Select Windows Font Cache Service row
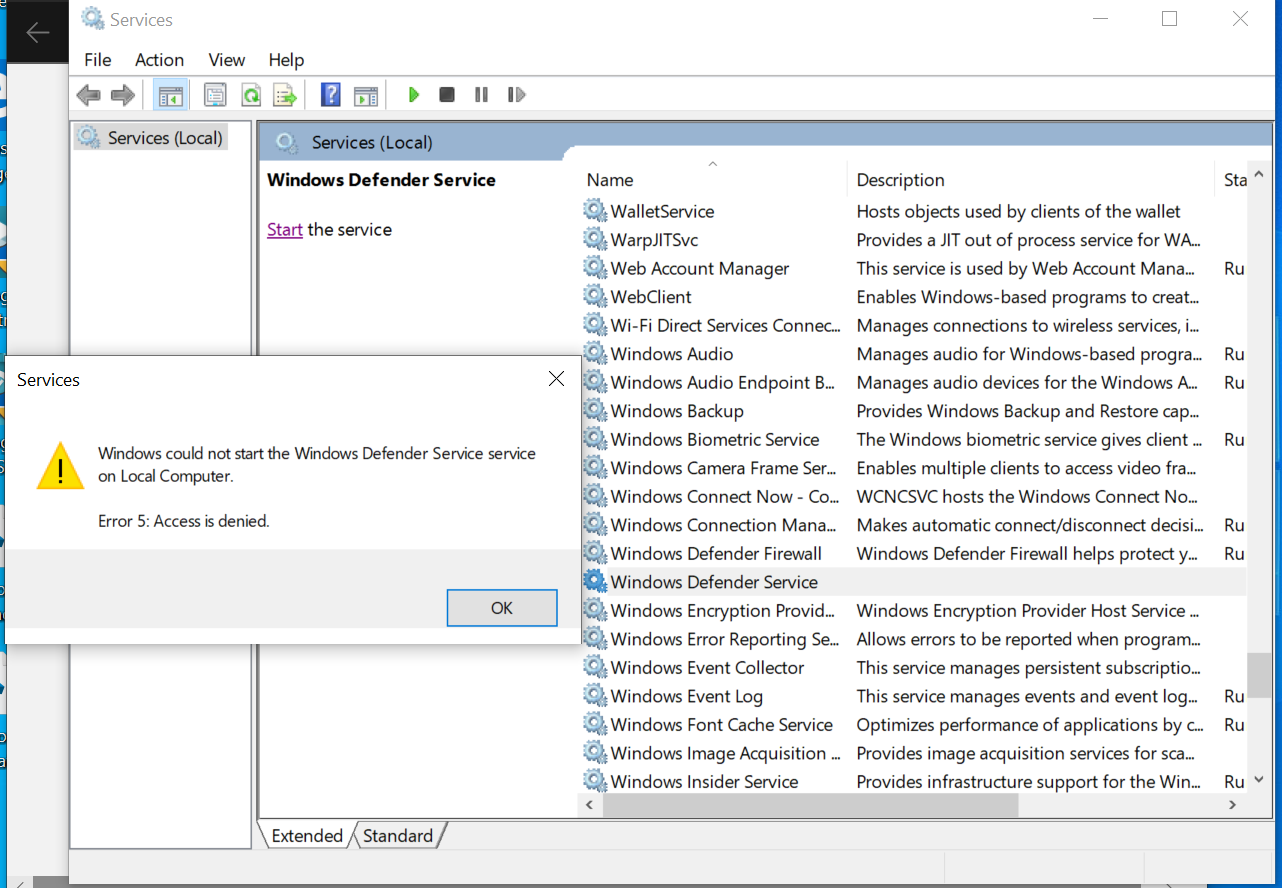This screenshot has height=888, width=1282. (913, 725)
